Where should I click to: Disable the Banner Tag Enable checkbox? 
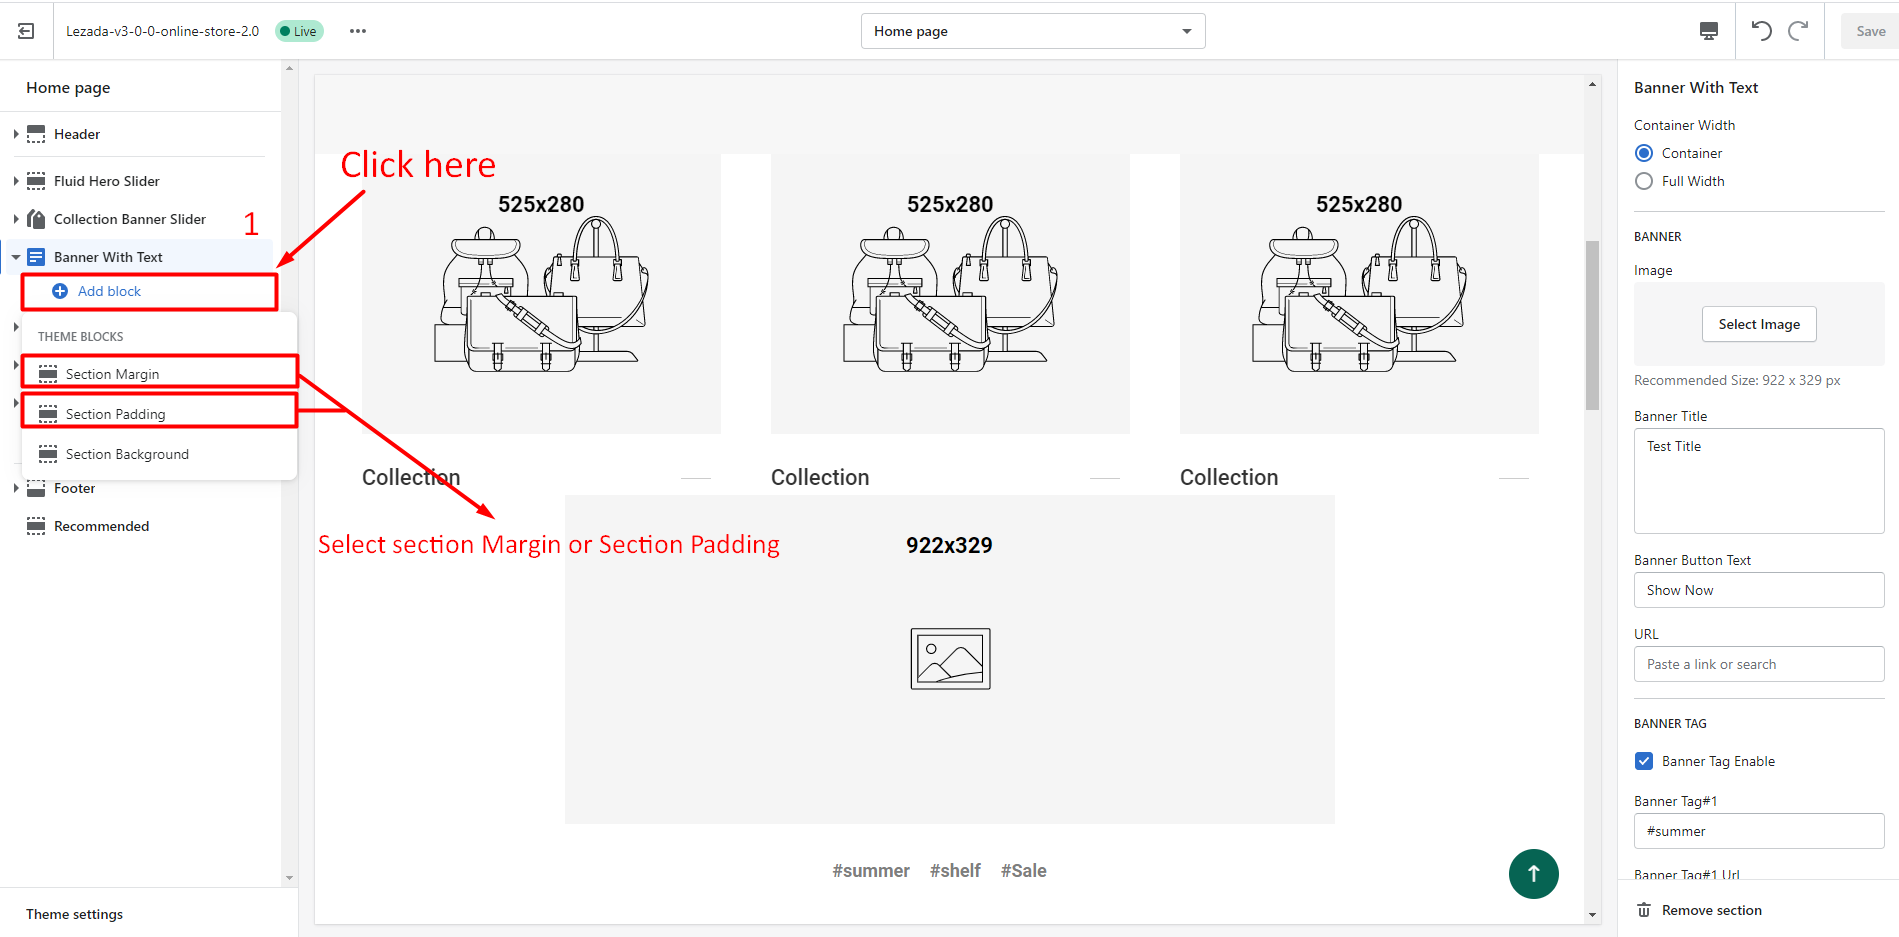click(x=1643, y=761)
